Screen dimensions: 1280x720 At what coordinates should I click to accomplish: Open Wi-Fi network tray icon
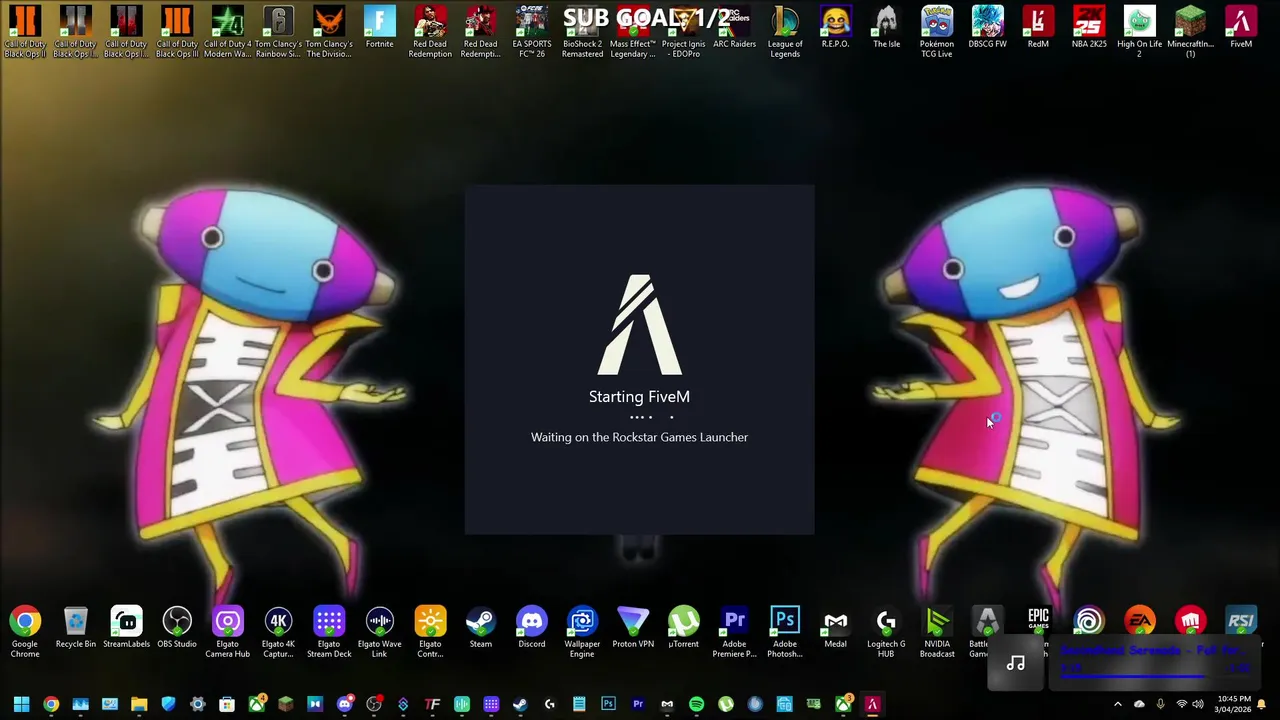(1181, 704)
